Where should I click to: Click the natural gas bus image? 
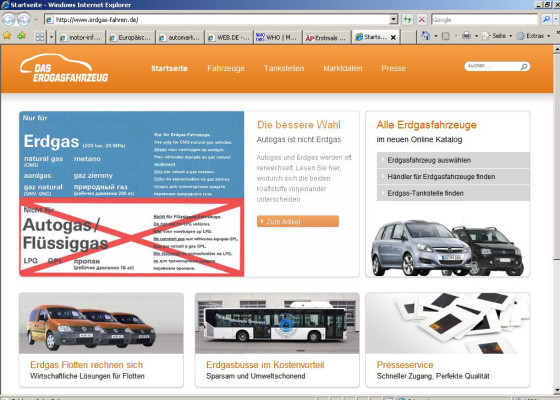click(277, 323)
